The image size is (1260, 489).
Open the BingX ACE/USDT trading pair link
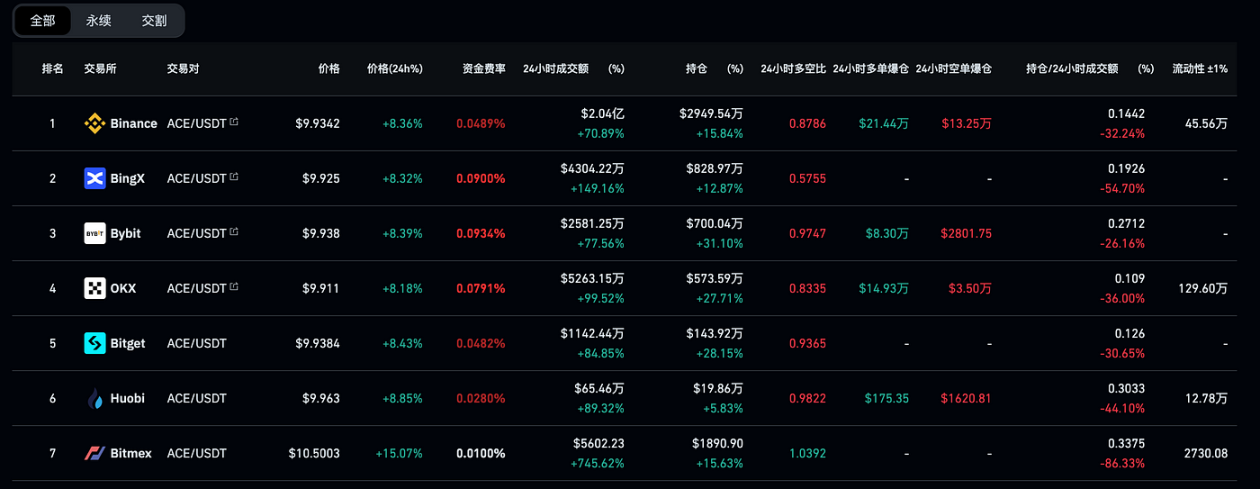197,179
